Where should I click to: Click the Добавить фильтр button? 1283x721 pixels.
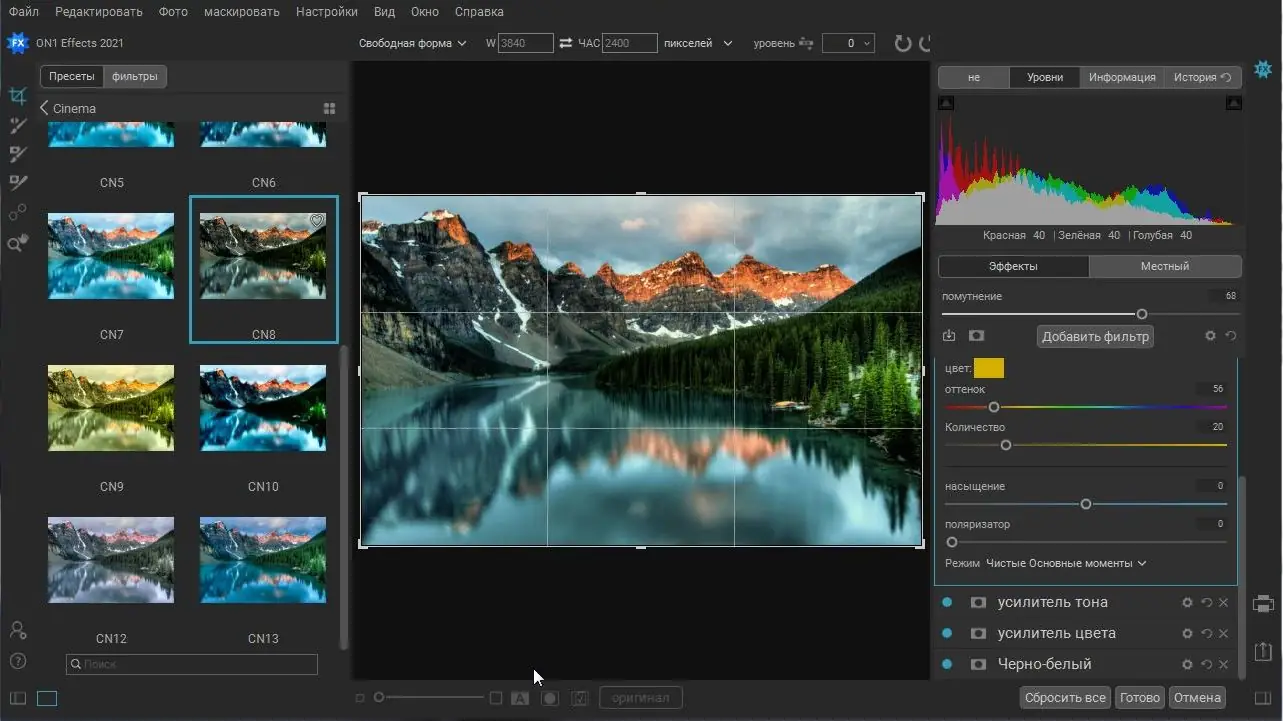(x=1095, y=336)
